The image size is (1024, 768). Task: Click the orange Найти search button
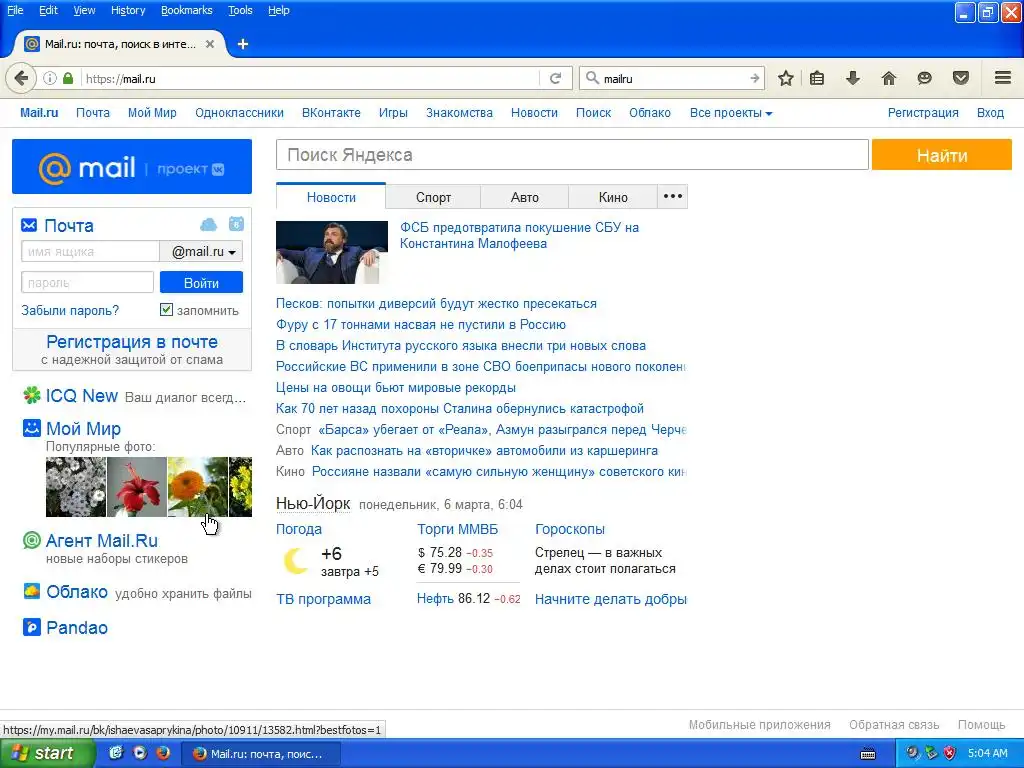942,155
